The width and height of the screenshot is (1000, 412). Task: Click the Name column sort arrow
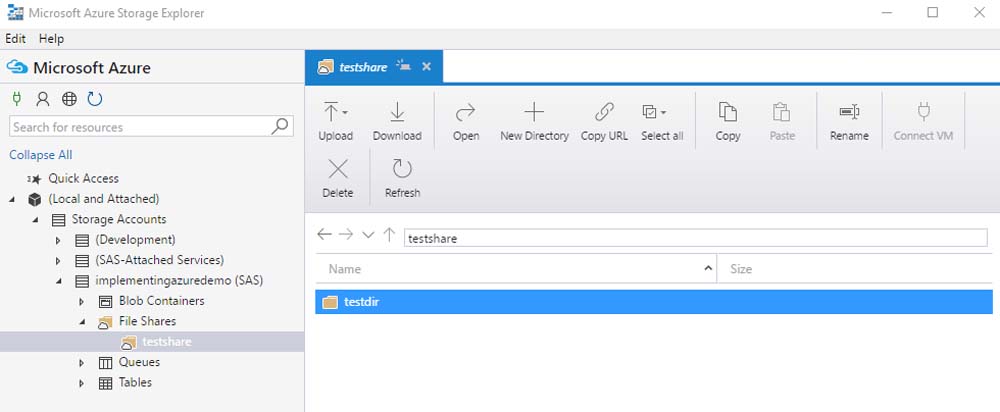(707, 269)
